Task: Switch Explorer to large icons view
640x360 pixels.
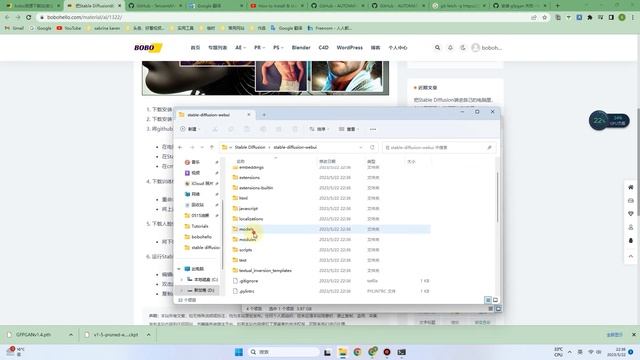Action: [496, 300]
